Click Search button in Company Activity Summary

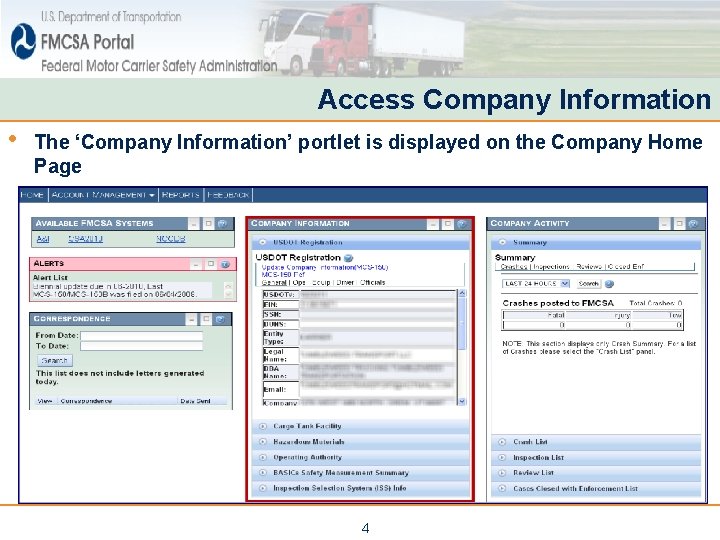coord(588,284)
